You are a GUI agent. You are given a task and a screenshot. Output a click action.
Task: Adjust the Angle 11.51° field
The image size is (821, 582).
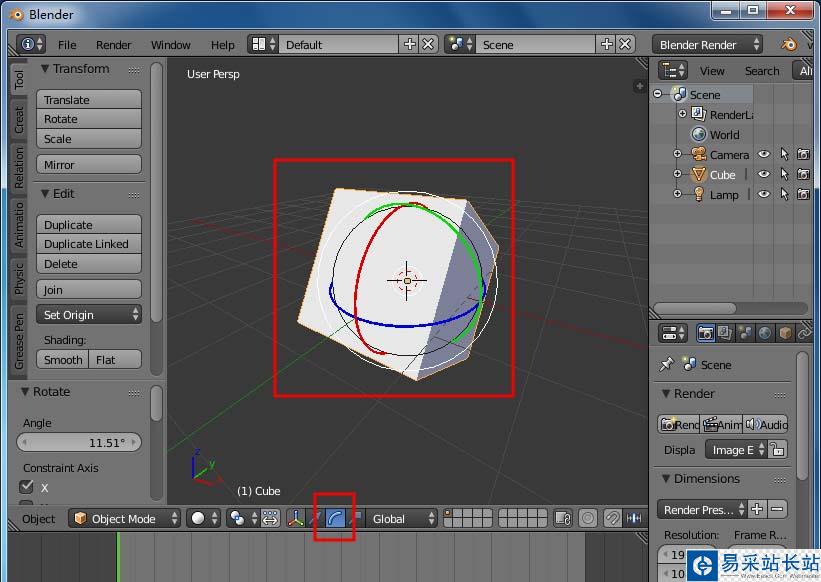(79, 442)
